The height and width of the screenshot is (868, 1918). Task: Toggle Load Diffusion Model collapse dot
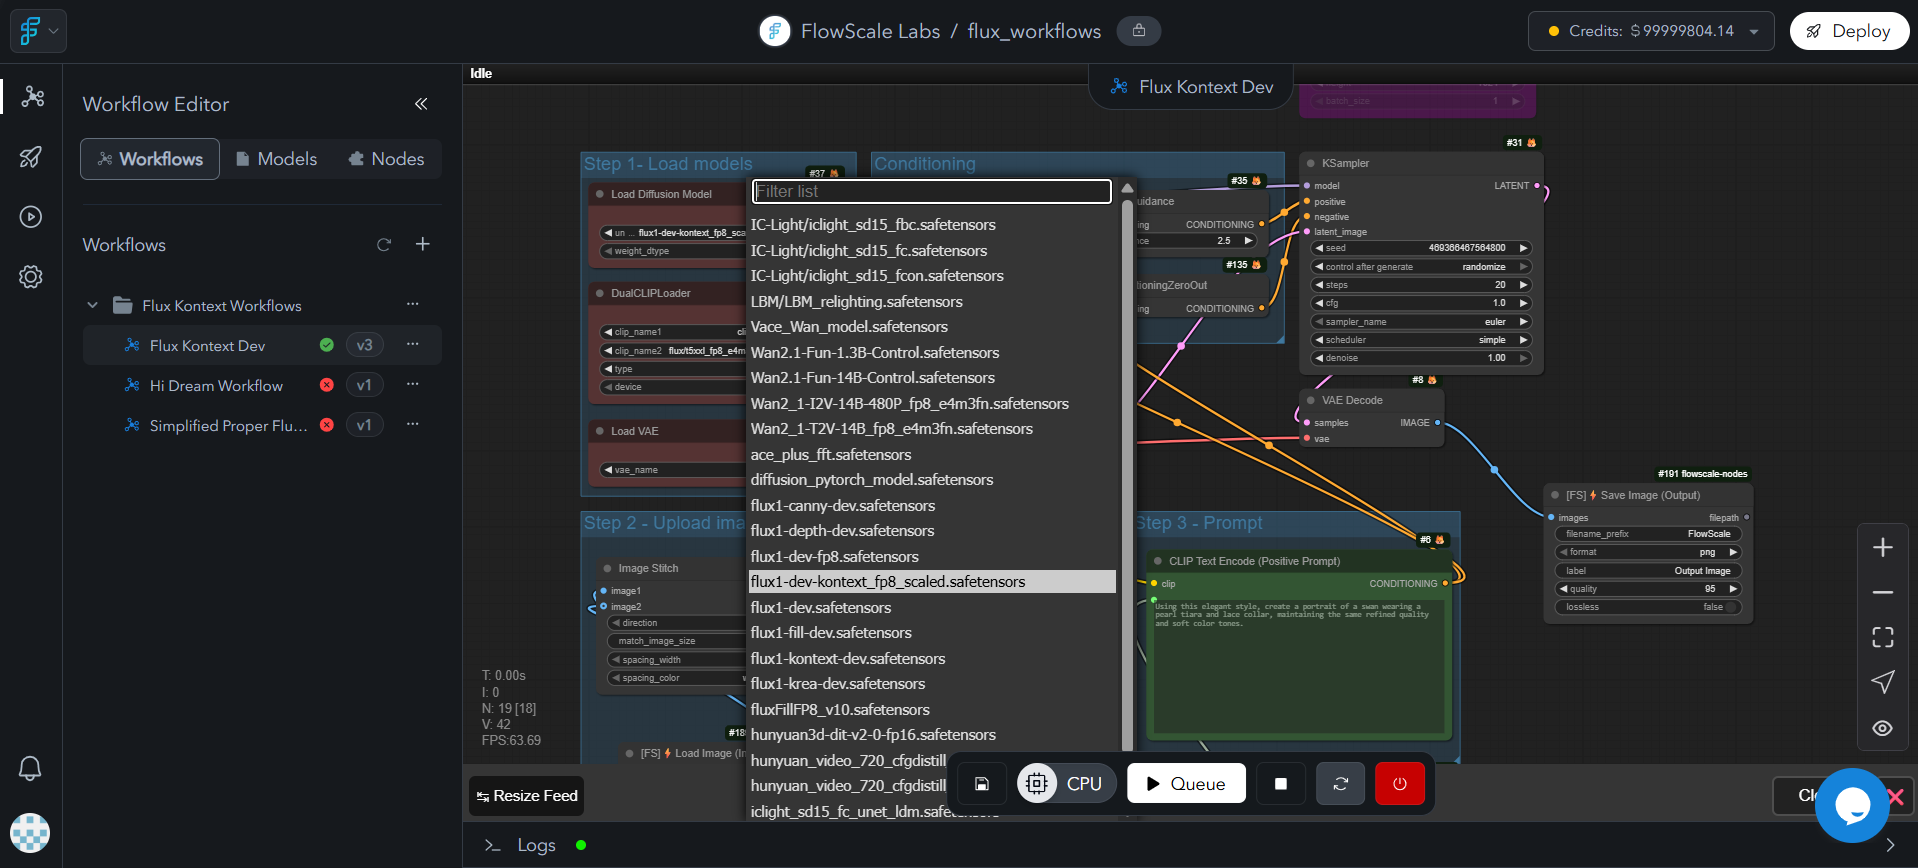600,194
